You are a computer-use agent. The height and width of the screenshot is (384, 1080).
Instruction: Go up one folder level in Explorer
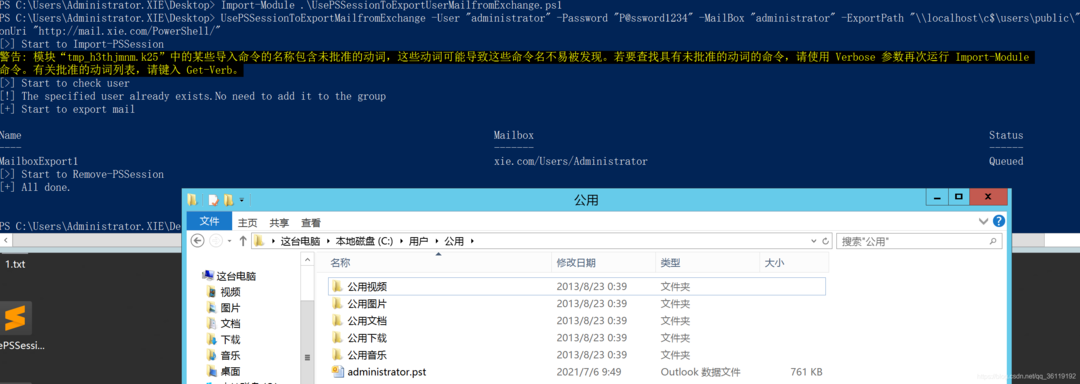pyautogui.click(x=242, y=241)
